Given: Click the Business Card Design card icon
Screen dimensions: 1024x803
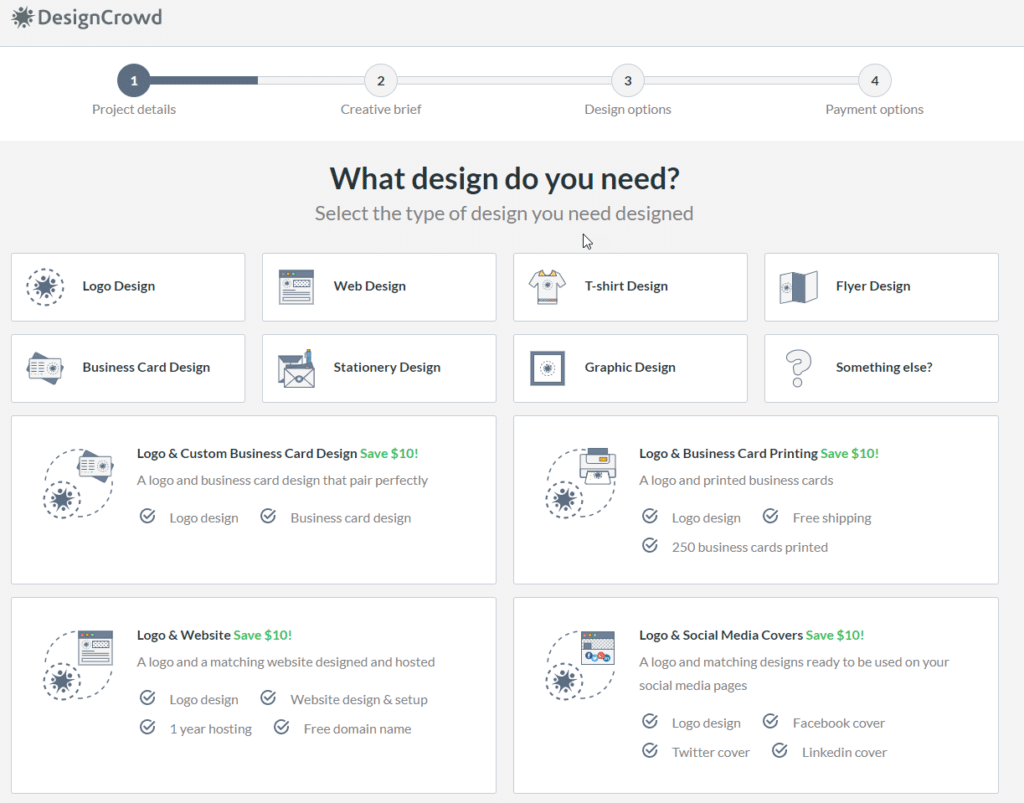Looking at the screenshot, I should 45,368.
